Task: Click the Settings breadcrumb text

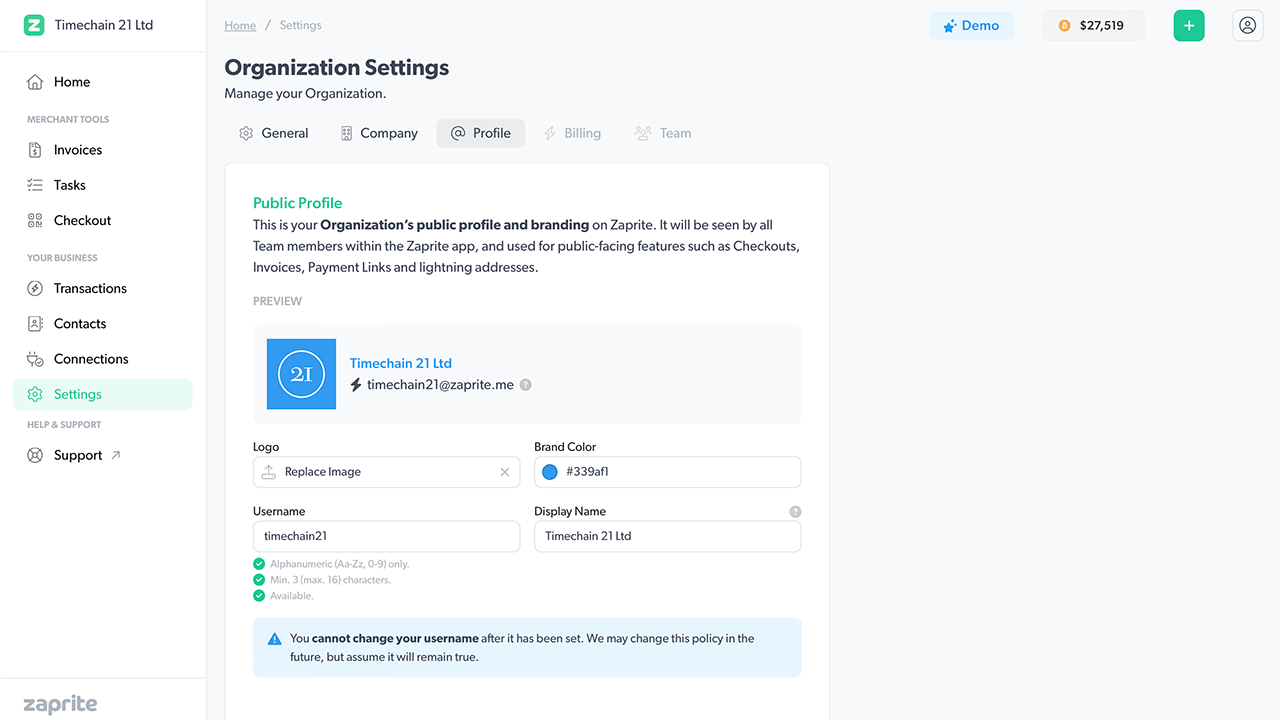Action: pos(301,25)
